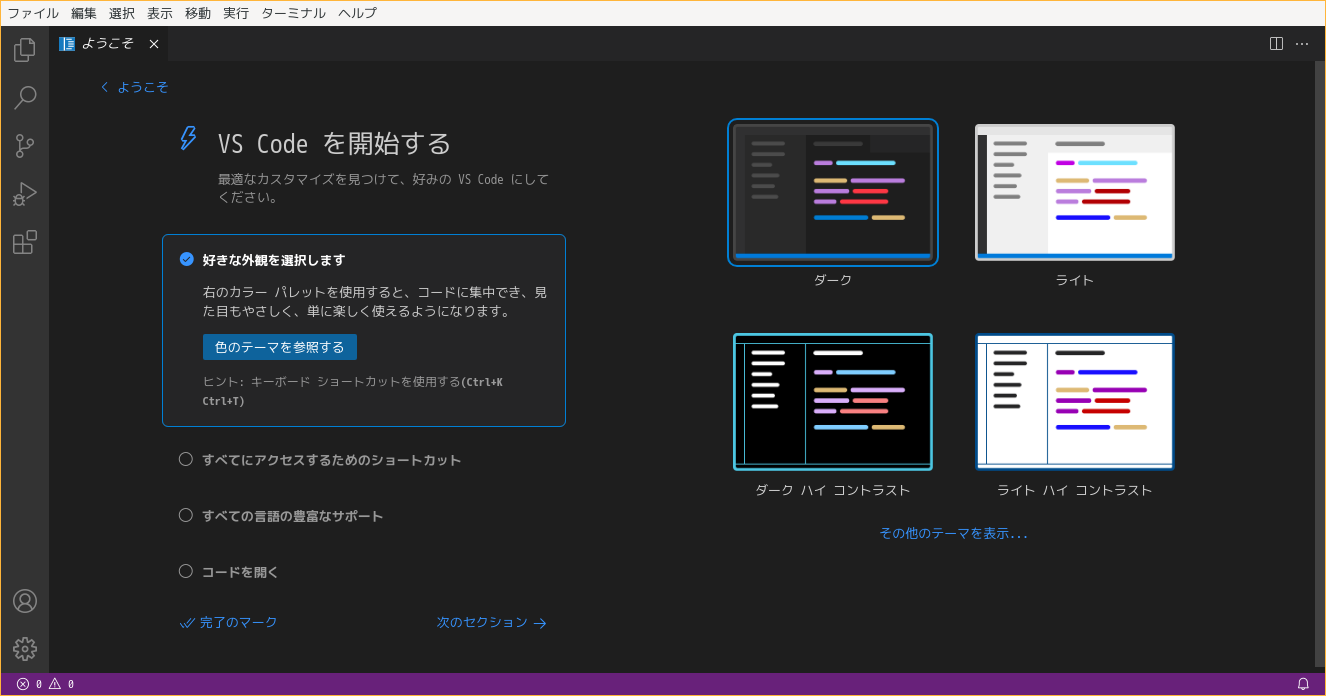This screenshot has width=1326, height=696.
Task: Click the lightning bolt icon beside VS Code を開始する
Action: coord(188,138)
